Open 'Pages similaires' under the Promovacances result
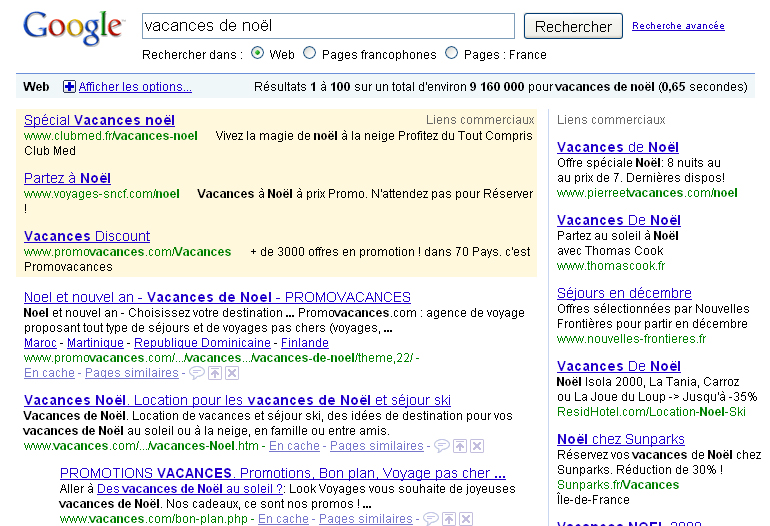 (x=132, y=373)
